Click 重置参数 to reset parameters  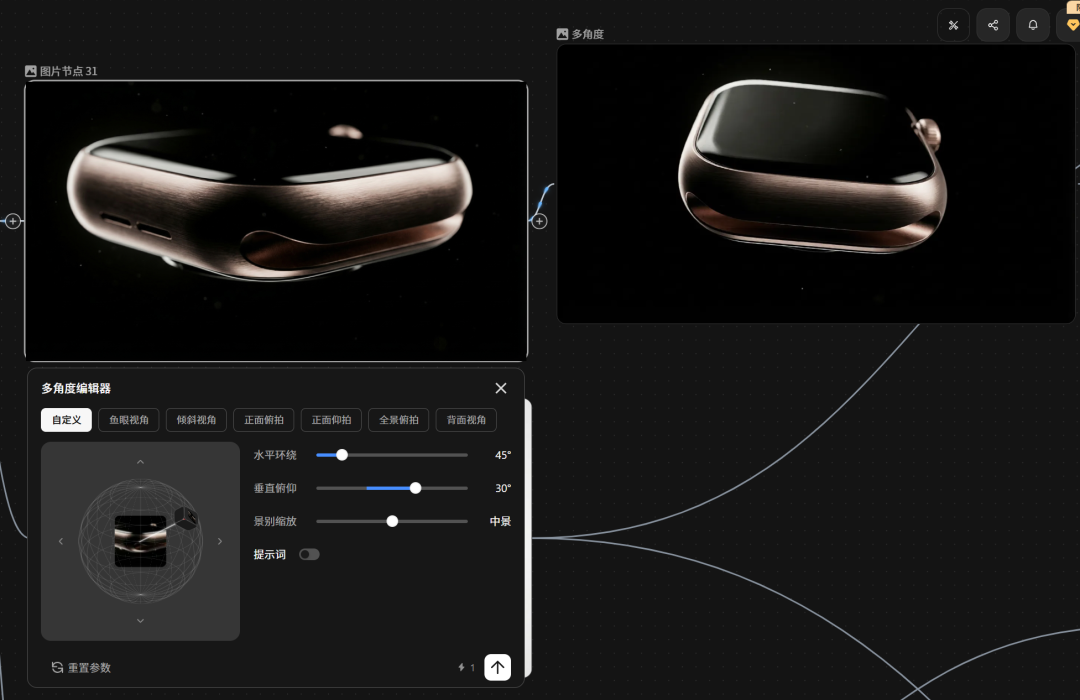coord(81,667)
